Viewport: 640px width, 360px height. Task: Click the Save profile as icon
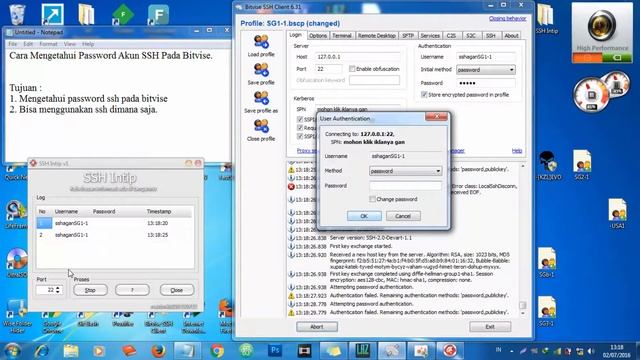point(261,98)
